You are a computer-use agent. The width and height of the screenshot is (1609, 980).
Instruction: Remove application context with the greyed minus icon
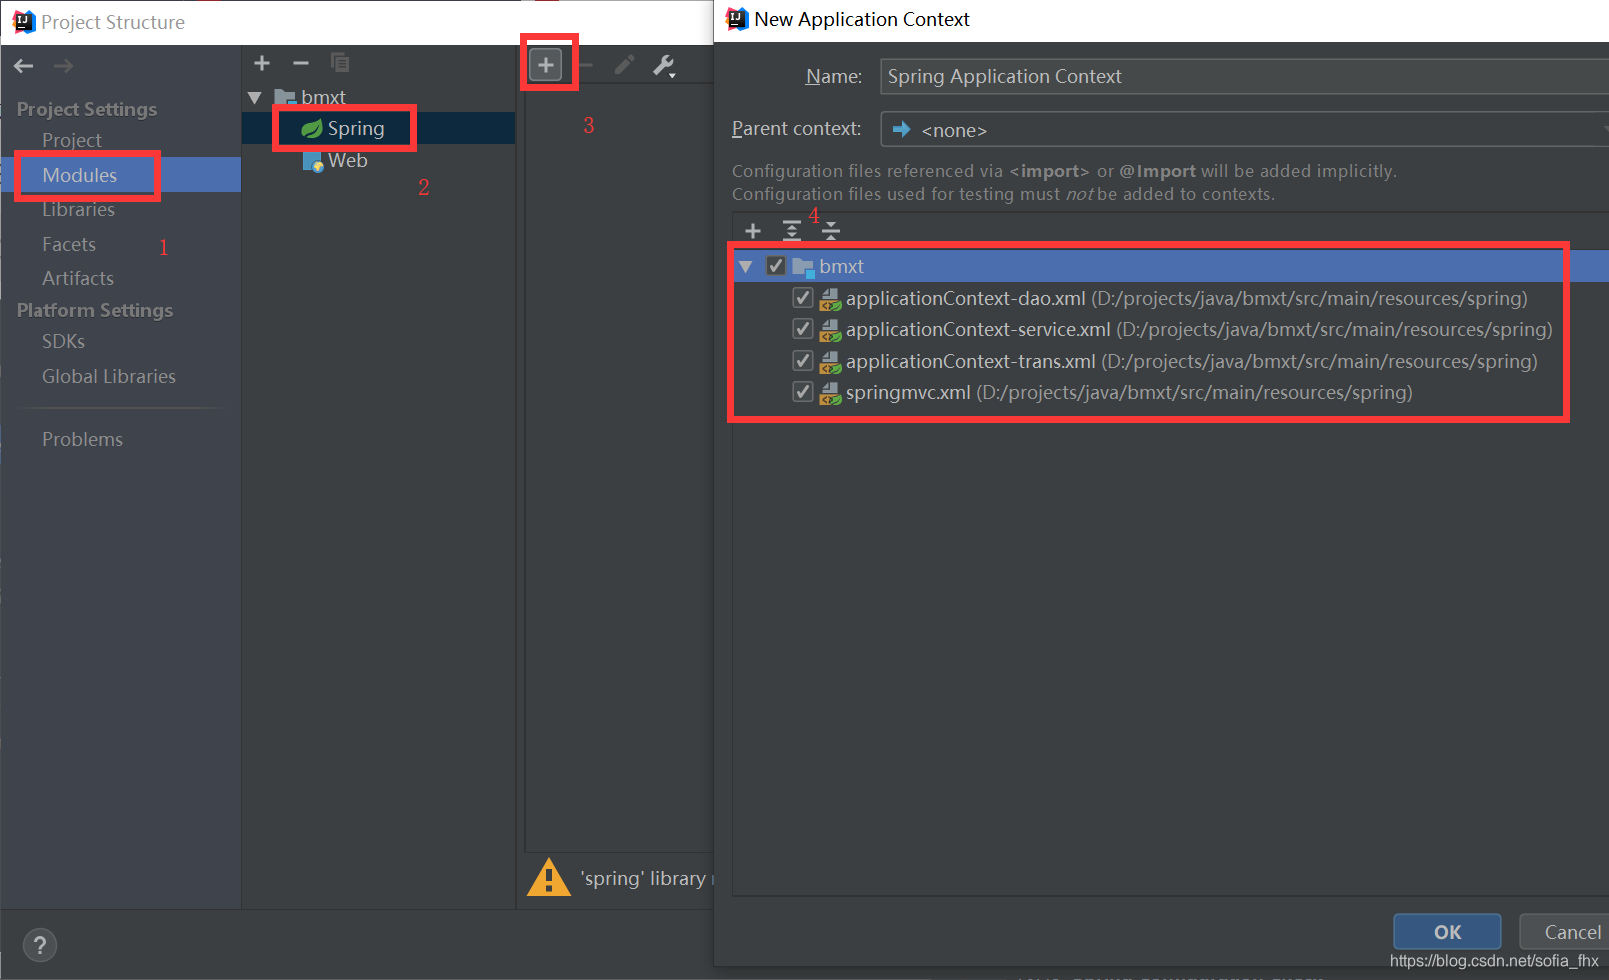[586, 65]
